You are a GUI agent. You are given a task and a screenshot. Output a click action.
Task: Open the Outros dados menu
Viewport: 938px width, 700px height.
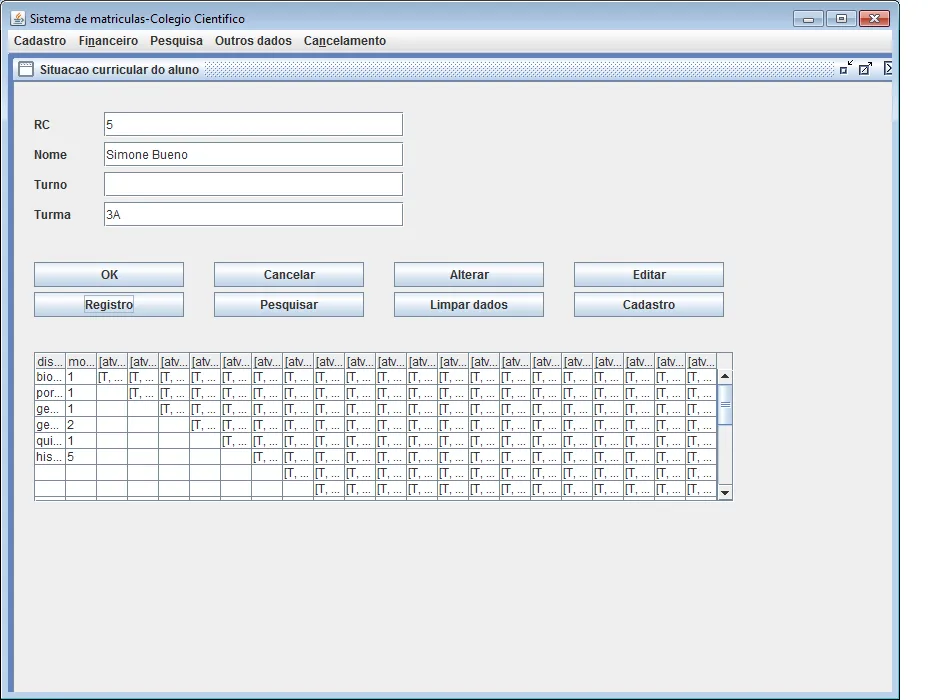tap(253, 41)
